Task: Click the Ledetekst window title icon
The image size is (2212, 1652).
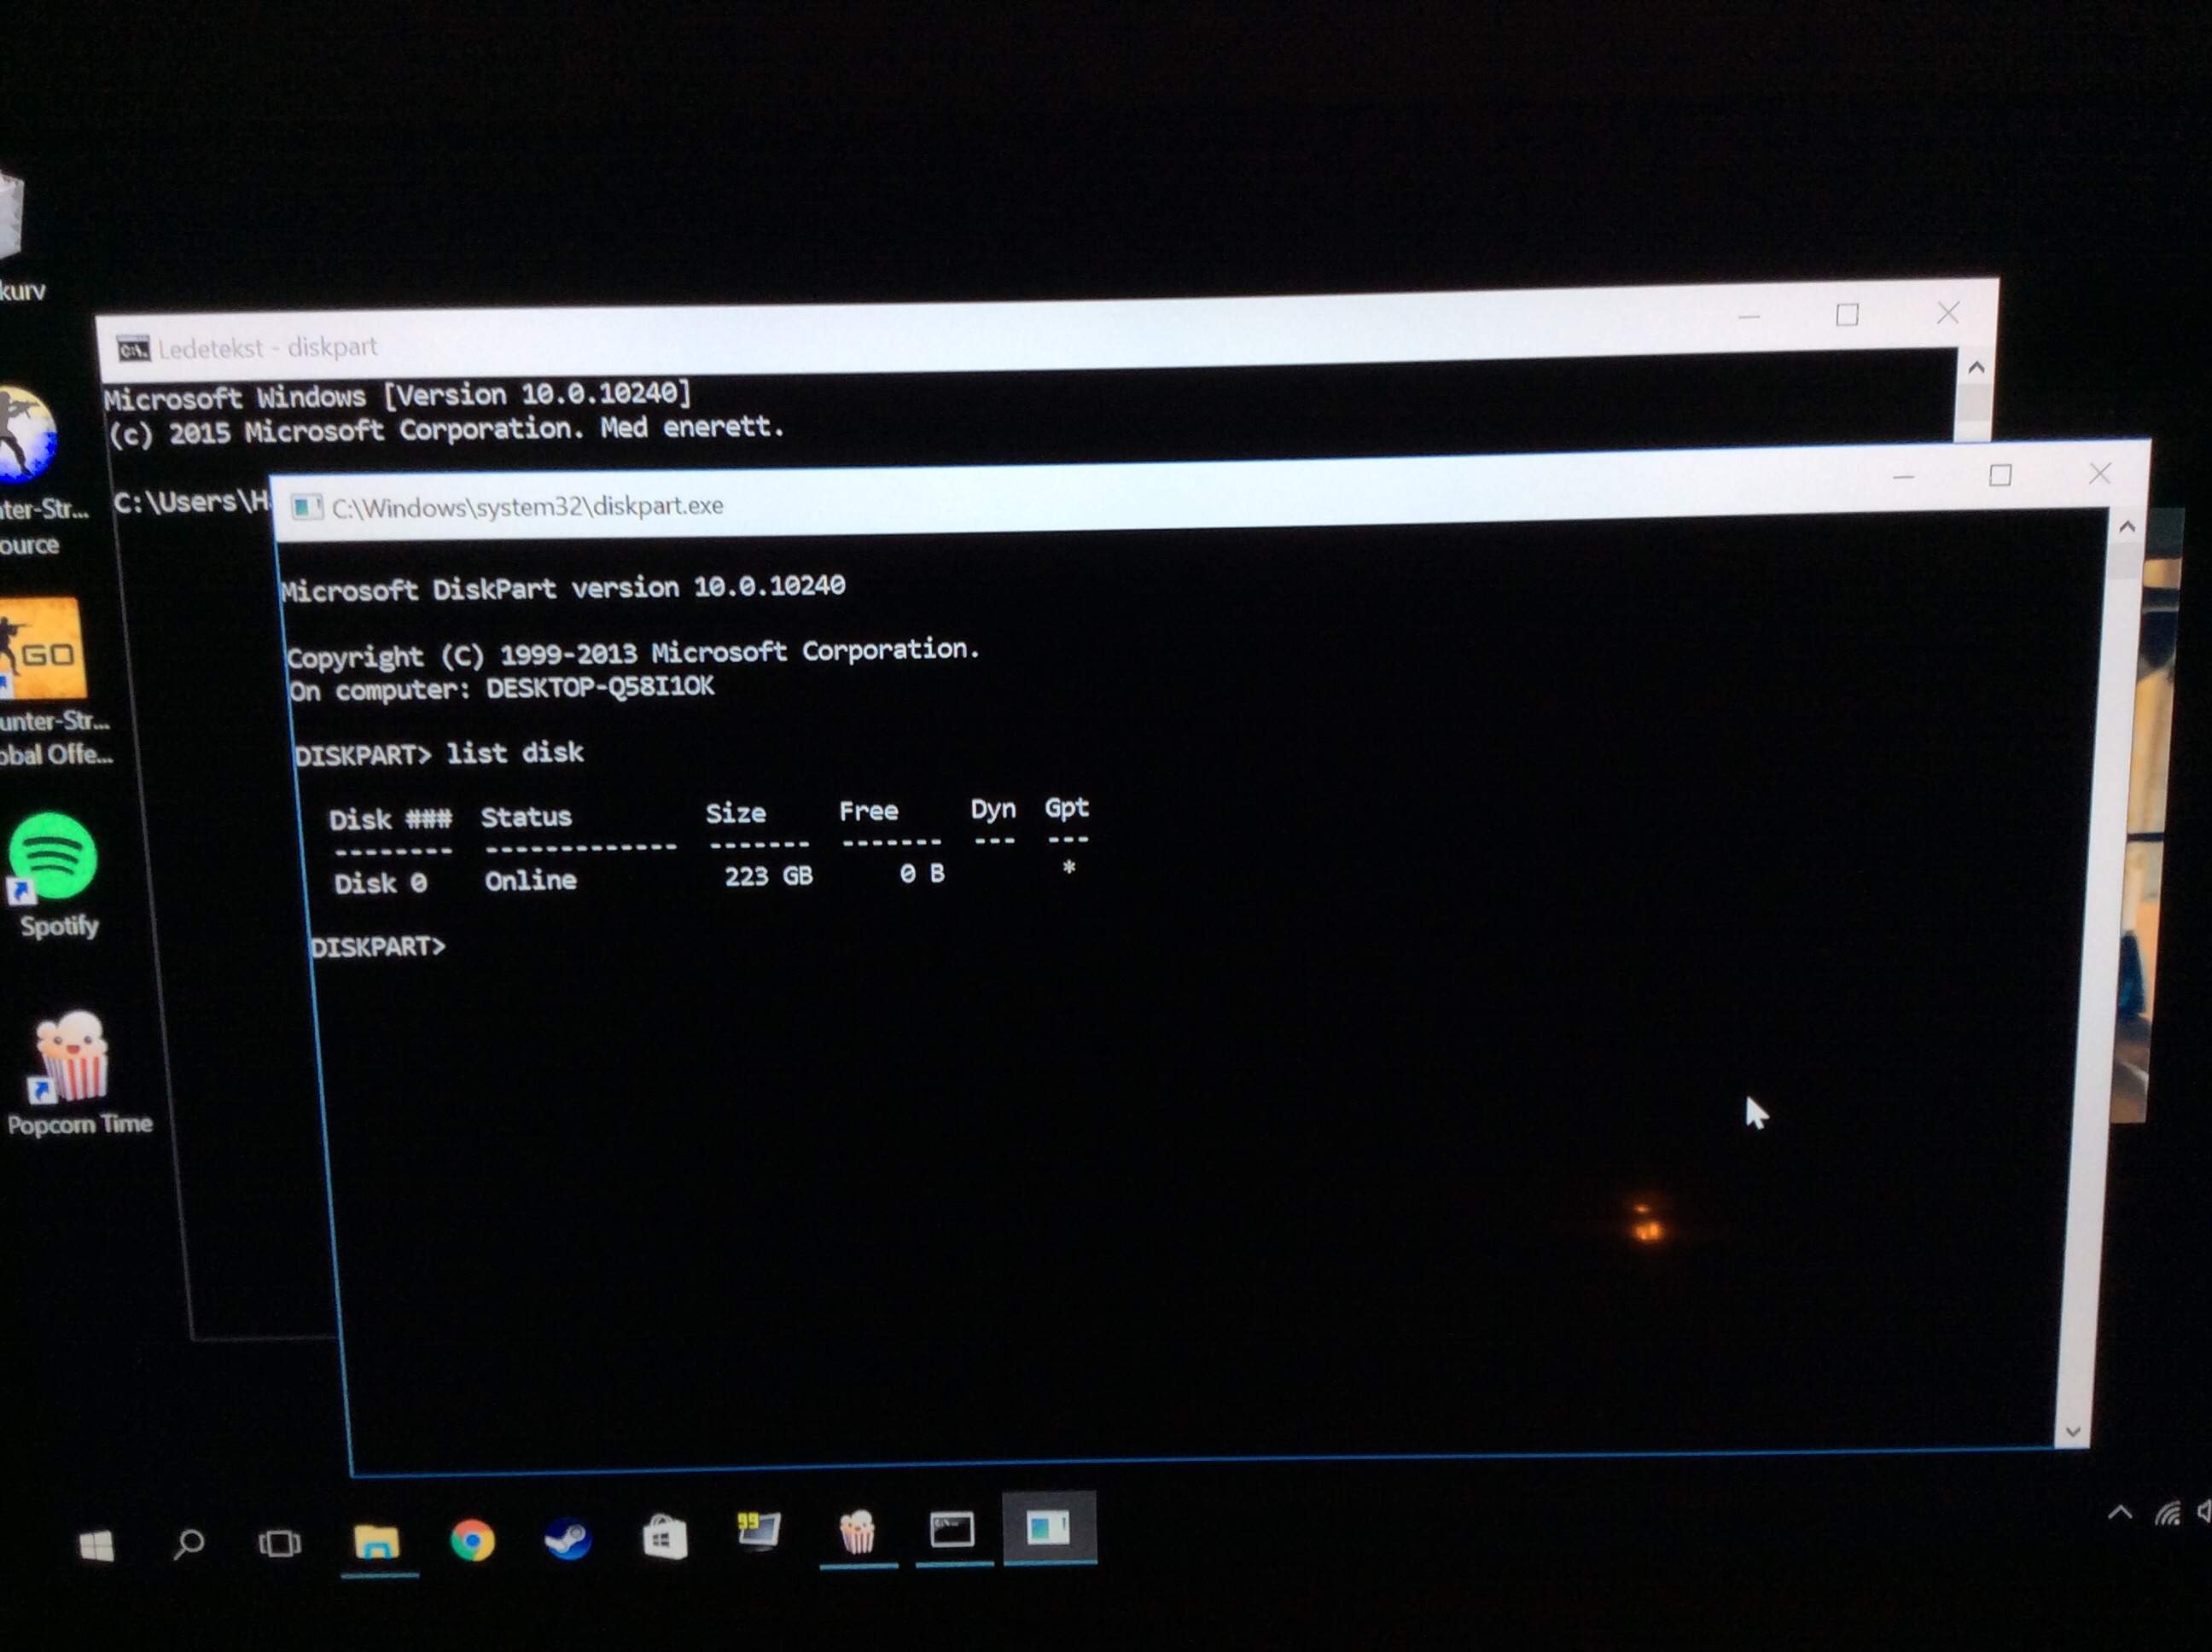Action: pos(133,349)
